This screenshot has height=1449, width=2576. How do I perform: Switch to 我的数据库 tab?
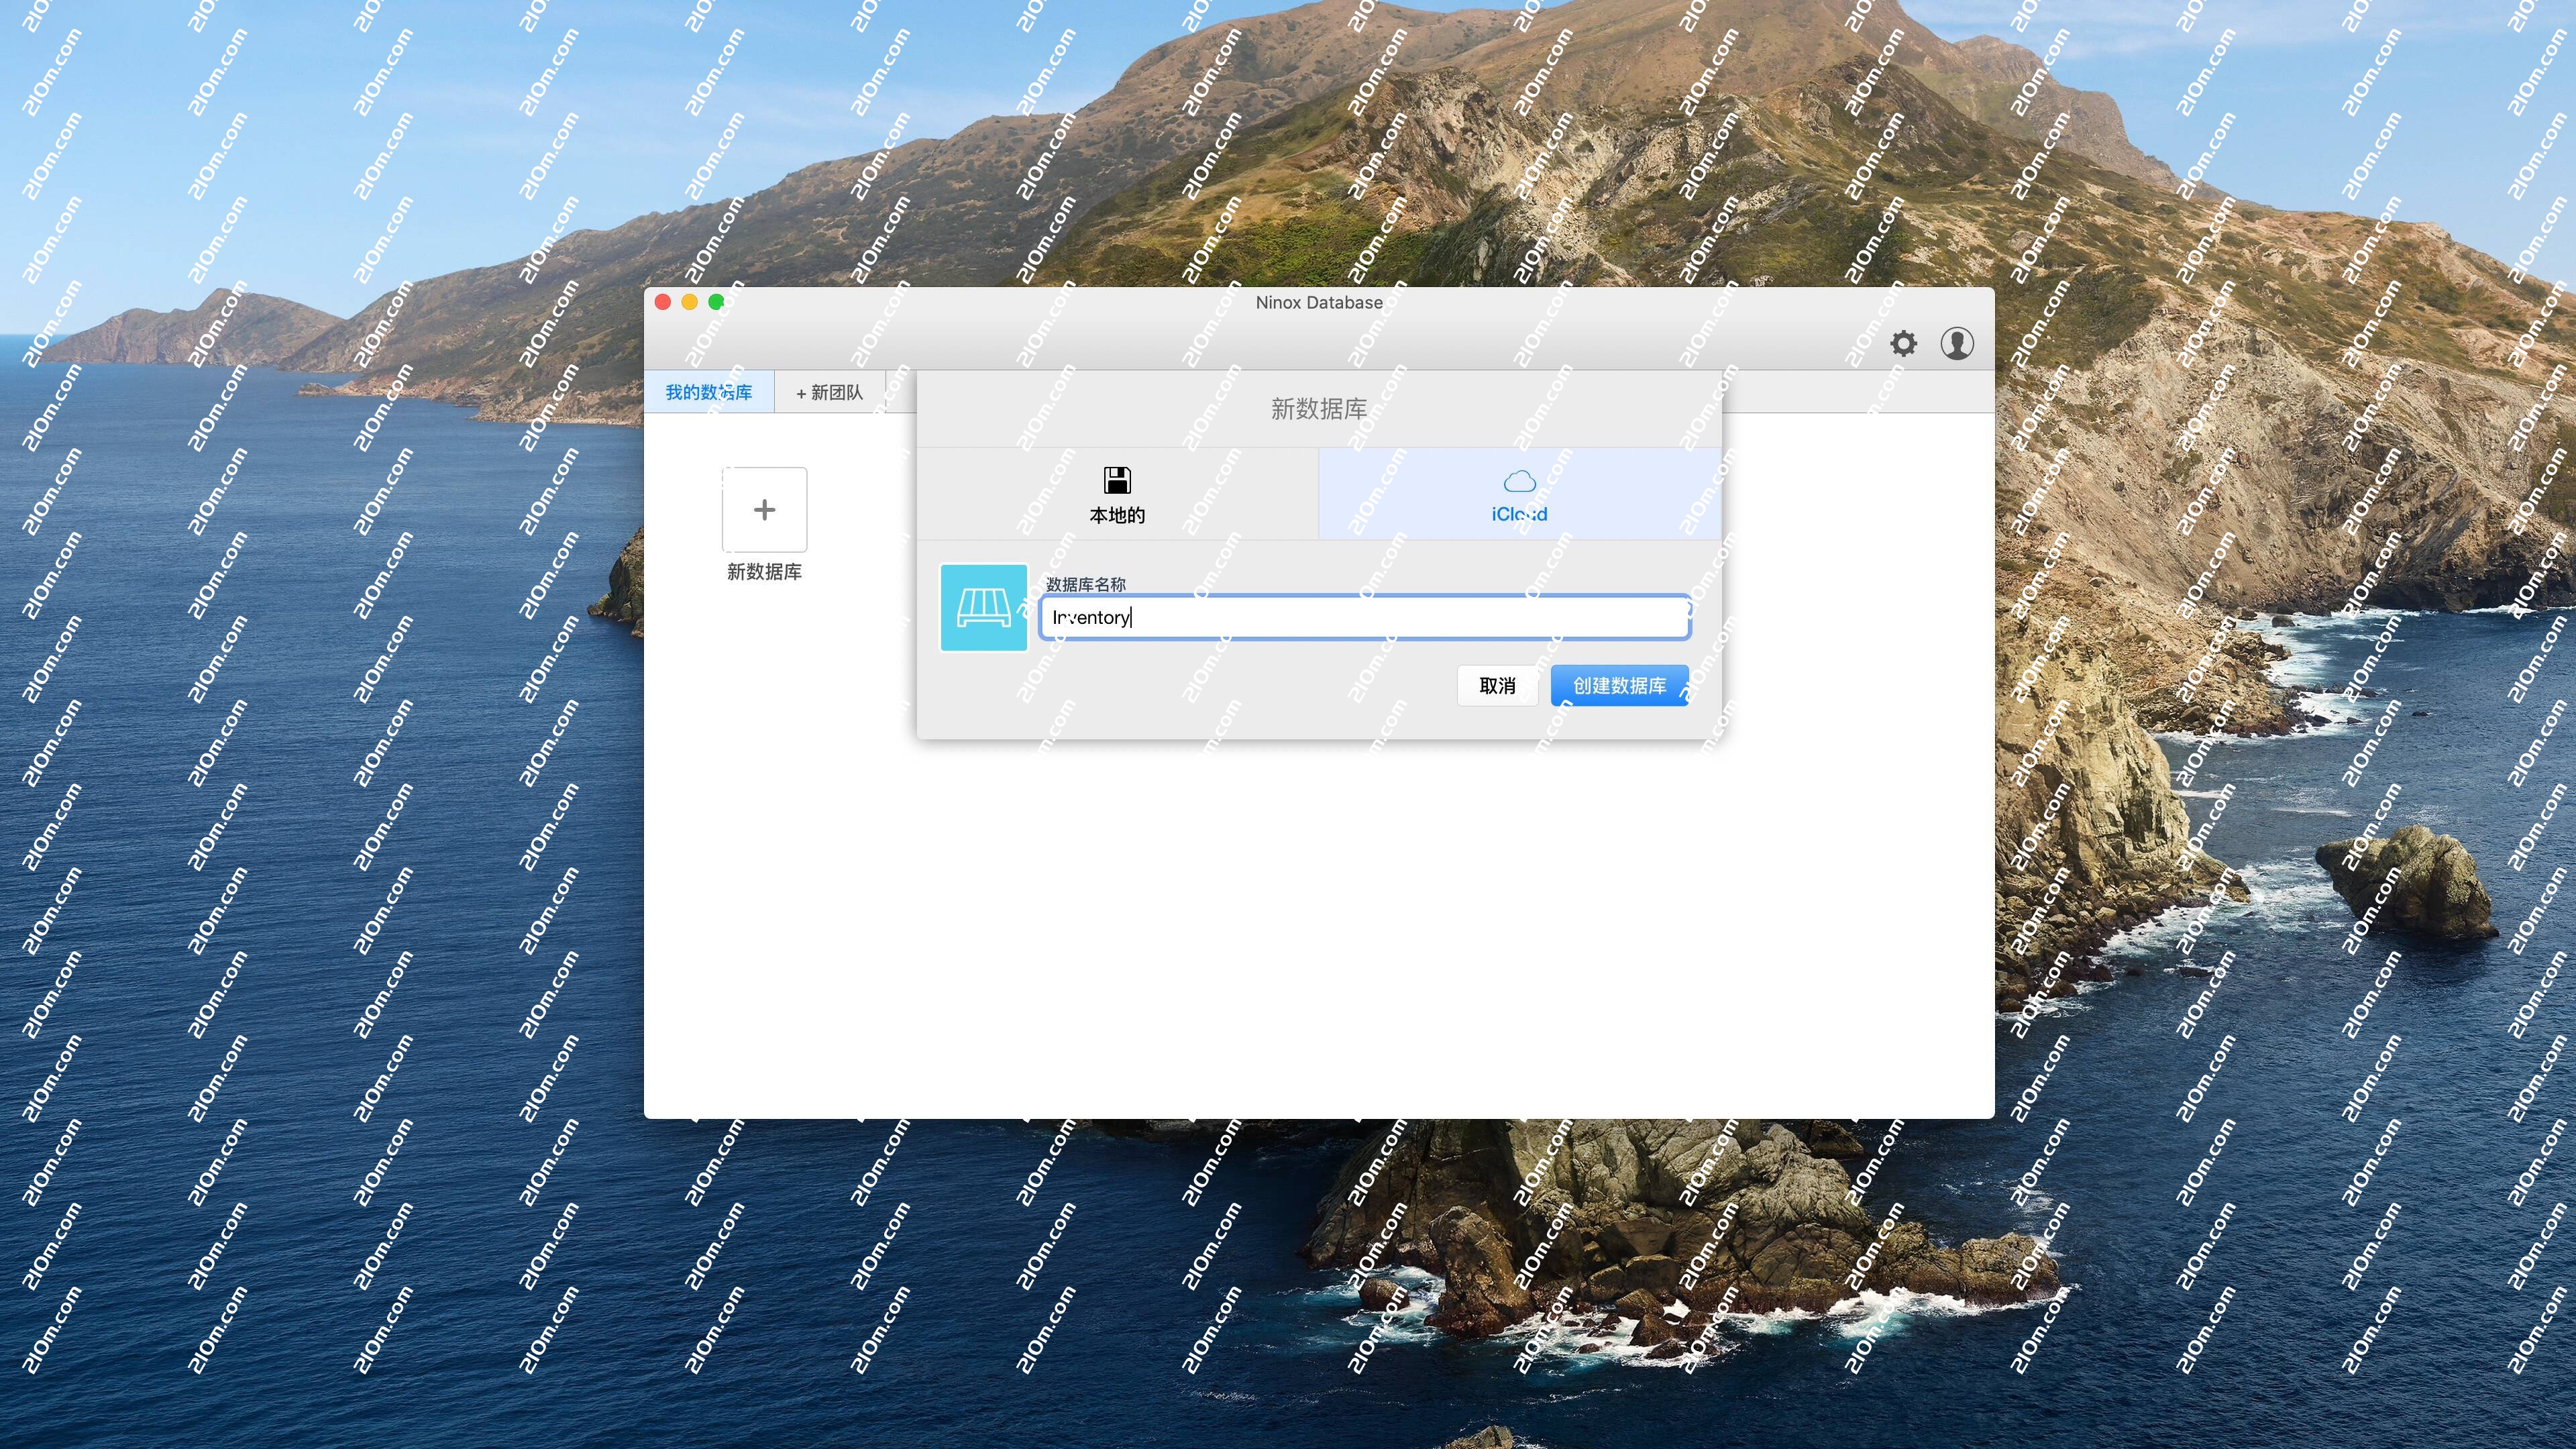point(709,392)
